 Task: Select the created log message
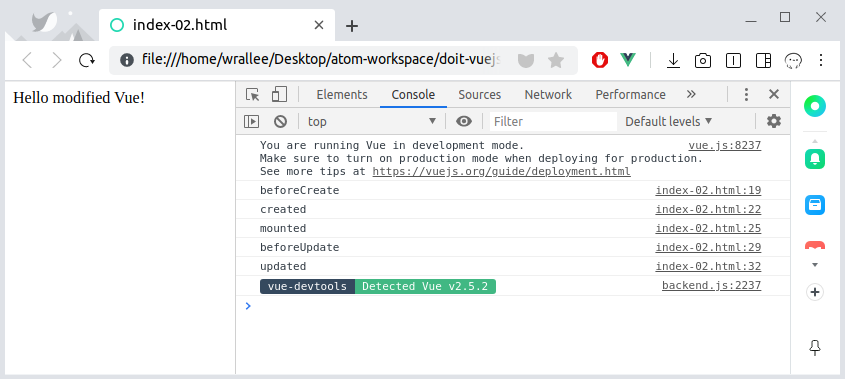click(283, 209)
